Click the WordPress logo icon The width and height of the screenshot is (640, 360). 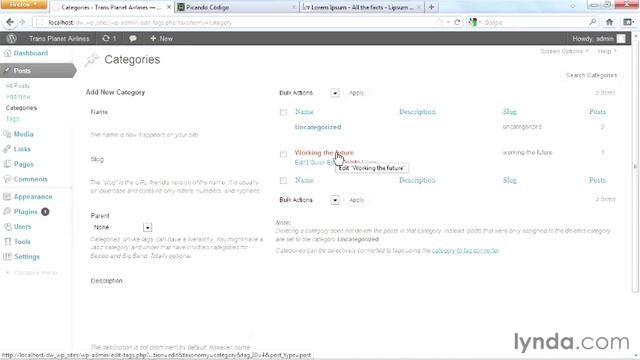point(11,38)
